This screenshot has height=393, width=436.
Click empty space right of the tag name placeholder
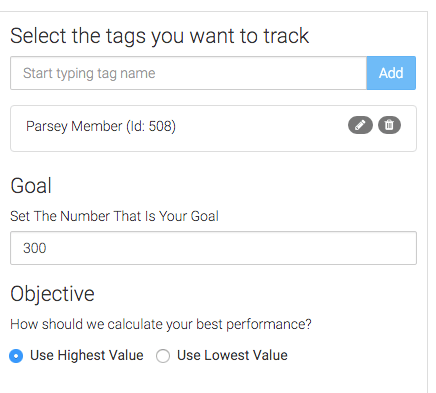(260, 73)
